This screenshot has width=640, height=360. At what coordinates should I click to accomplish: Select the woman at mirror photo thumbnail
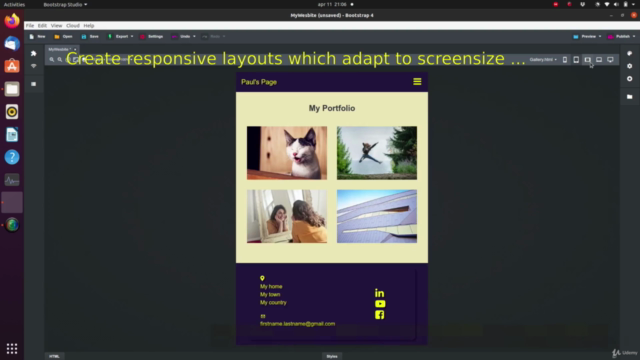point(287,216)
